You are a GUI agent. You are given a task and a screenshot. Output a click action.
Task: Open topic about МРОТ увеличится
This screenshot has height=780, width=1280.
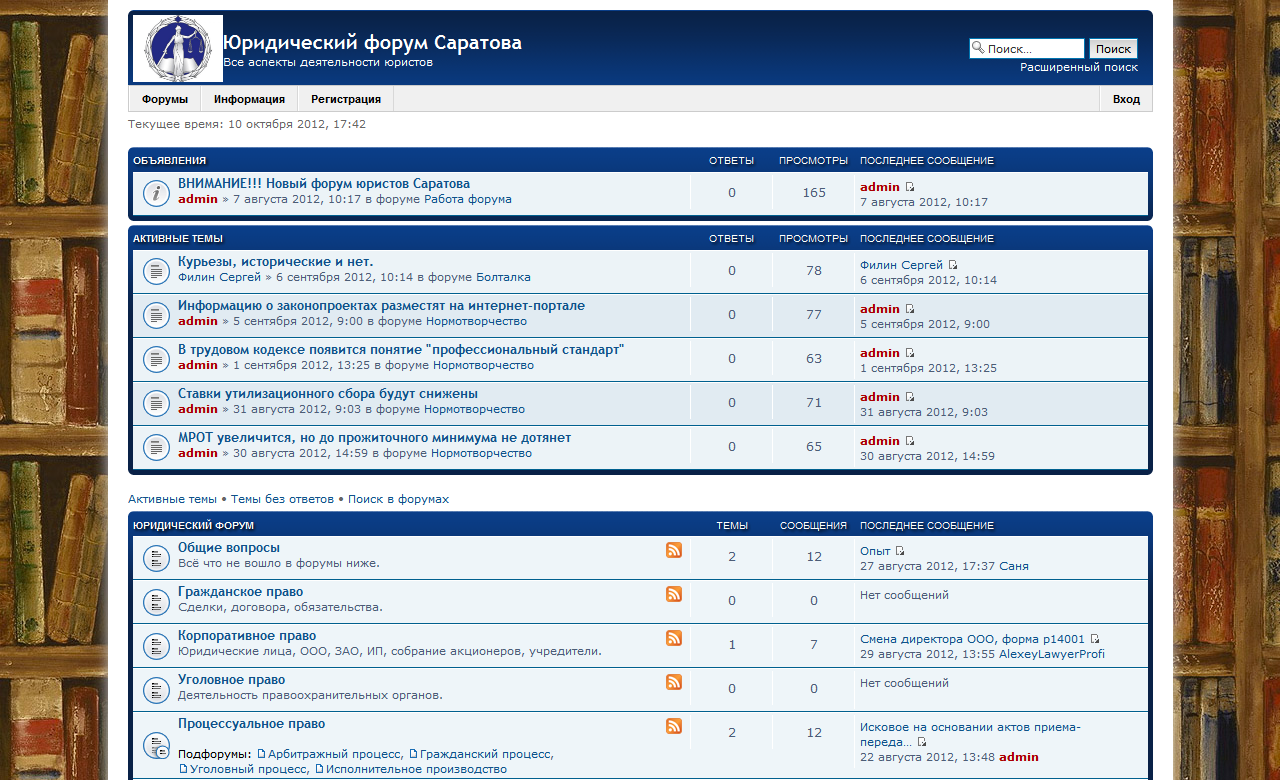tap(374, 438)
